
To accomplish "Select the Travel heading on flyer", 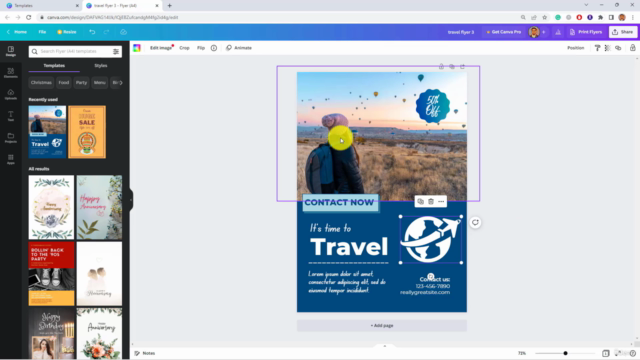I will pyautogui.click(x=349, y=247).
